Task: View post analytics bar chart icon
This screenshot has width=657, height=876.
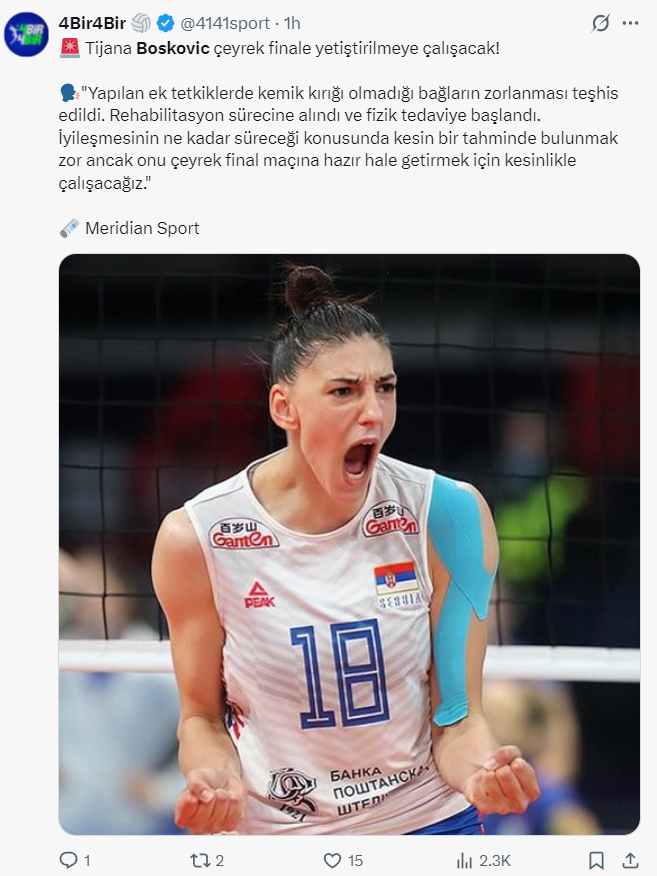Action: point(464,860)
